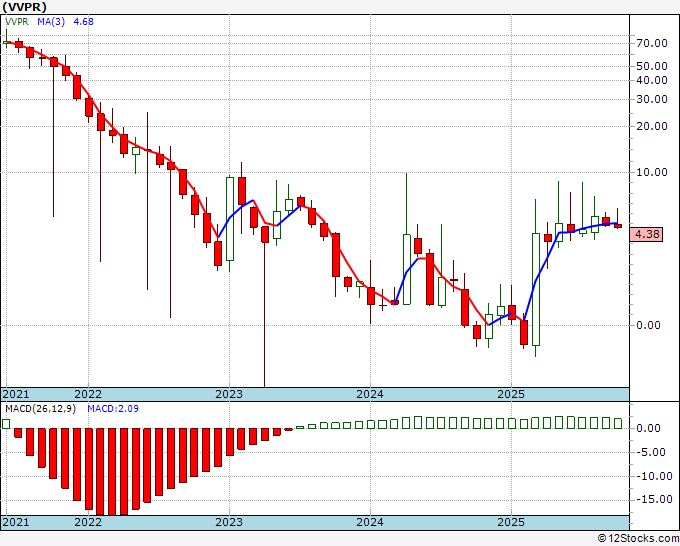Viewport: 680px width, 546px height.
Task: Click the first green MACD bar at 2021
Action: (6, 424)
